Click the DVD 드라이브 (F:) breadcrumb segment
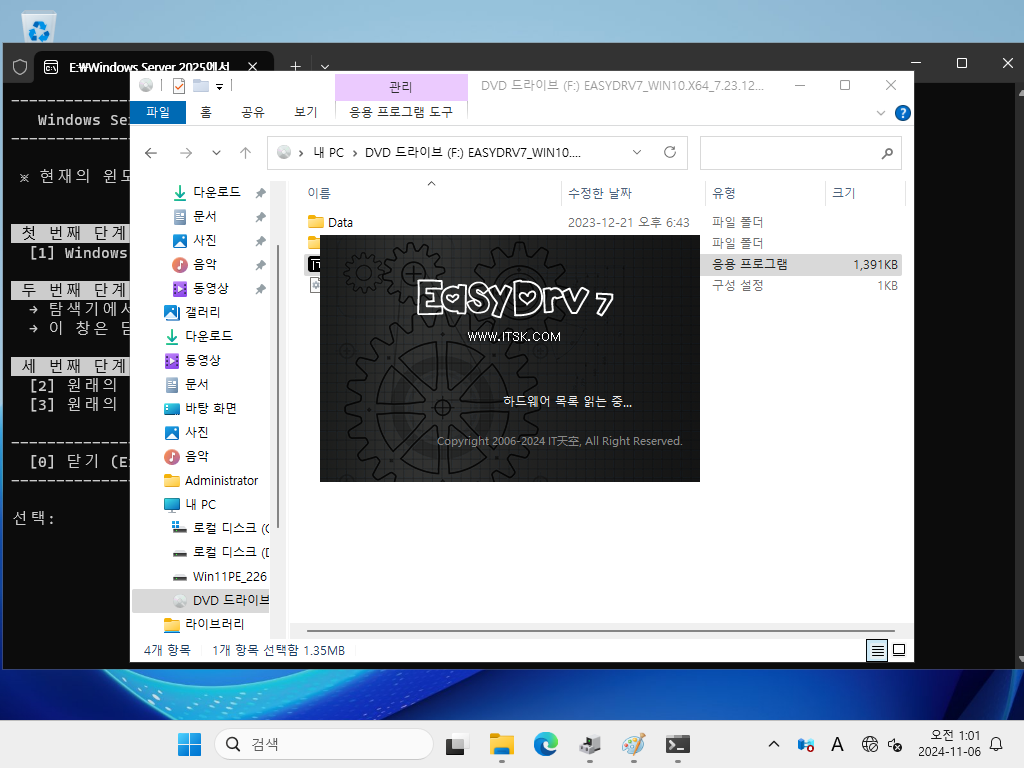Viewport: 1024px width, 768px height. pyautogui.click(x=473, y=153)
